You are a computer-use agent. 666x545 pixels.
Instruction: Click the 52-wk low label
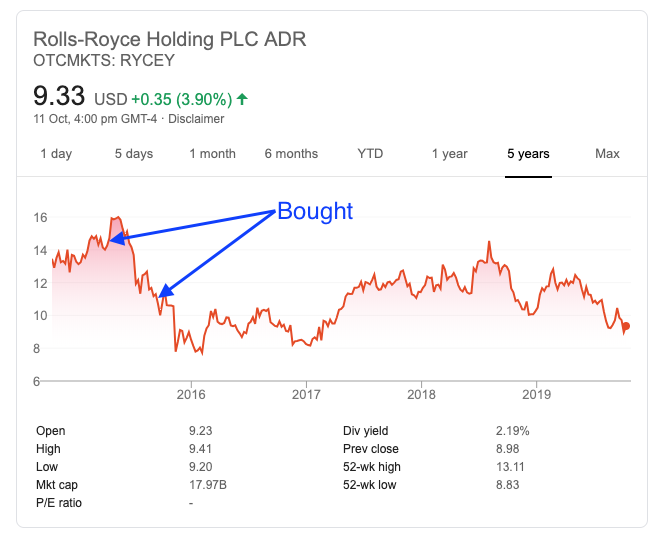click(x=370, y=485)
